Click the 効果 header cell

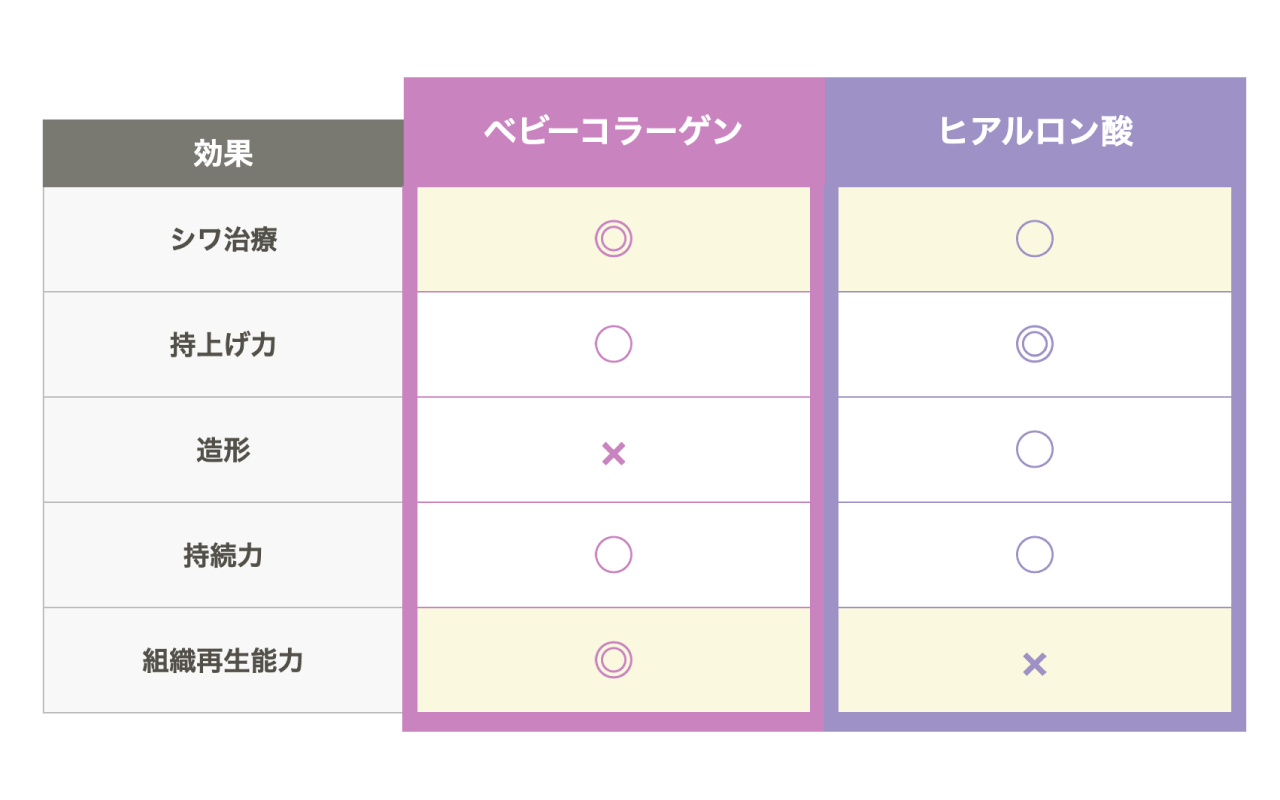223,154
